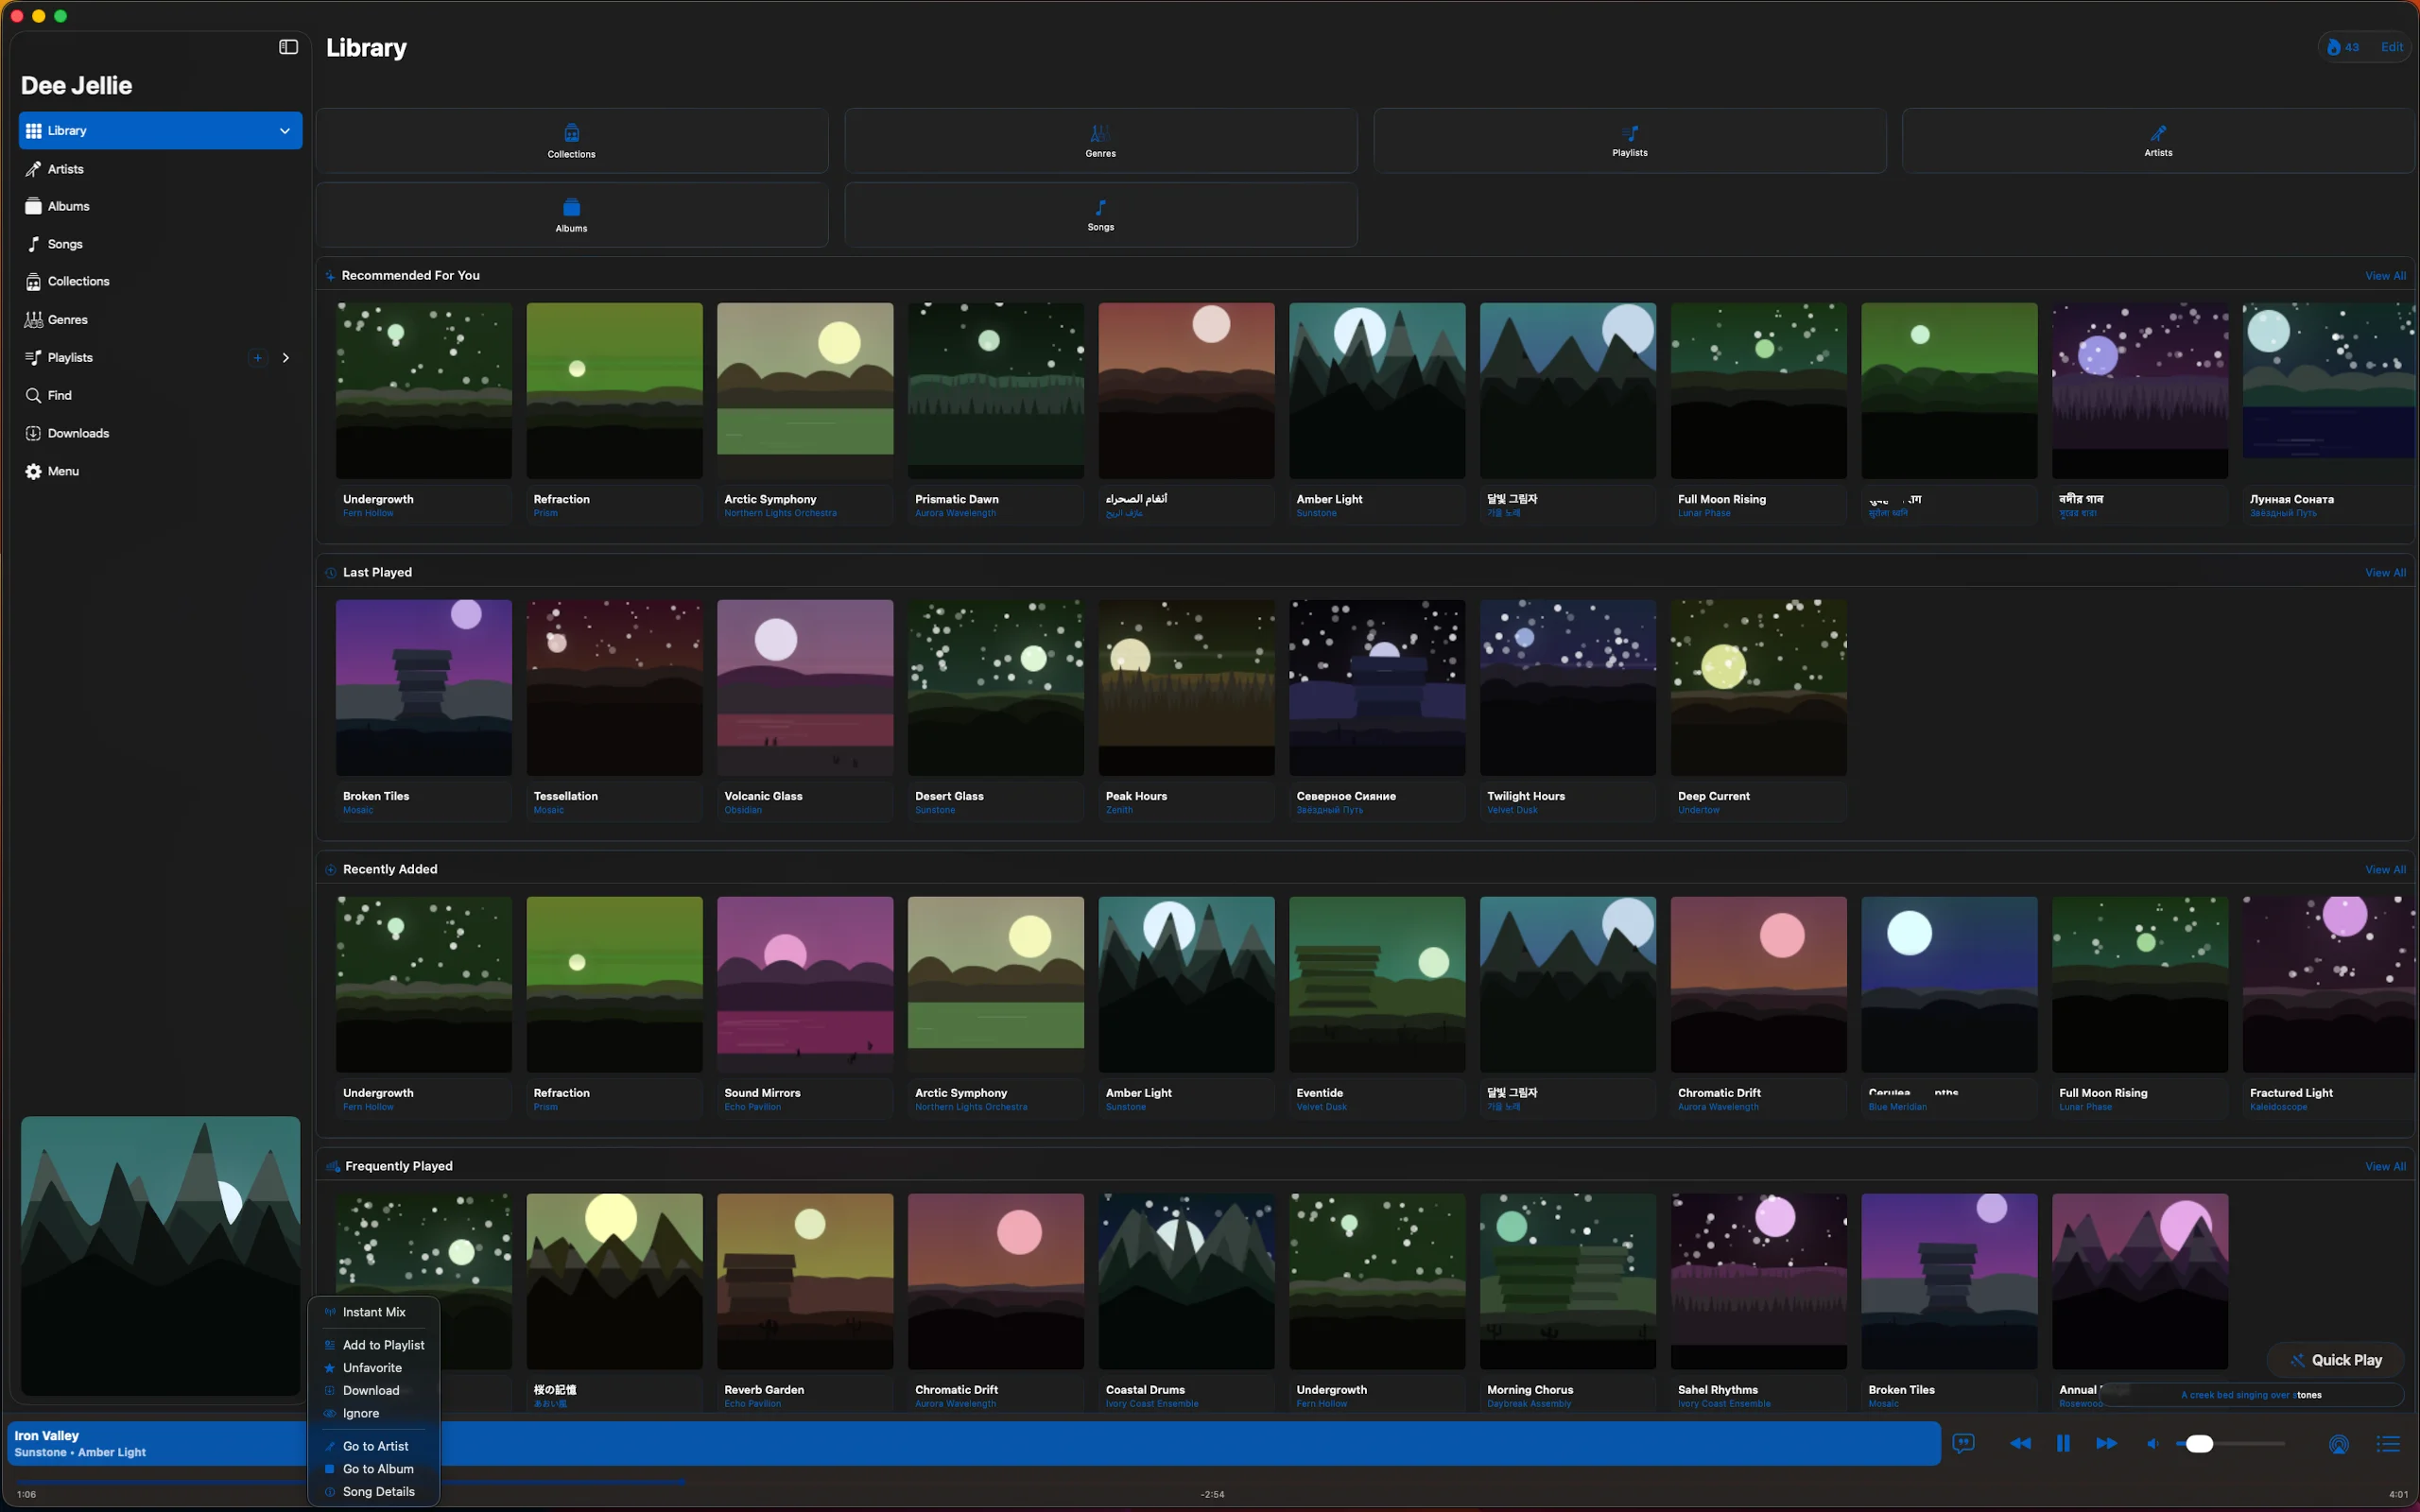View All items in Last Played

2385,572
